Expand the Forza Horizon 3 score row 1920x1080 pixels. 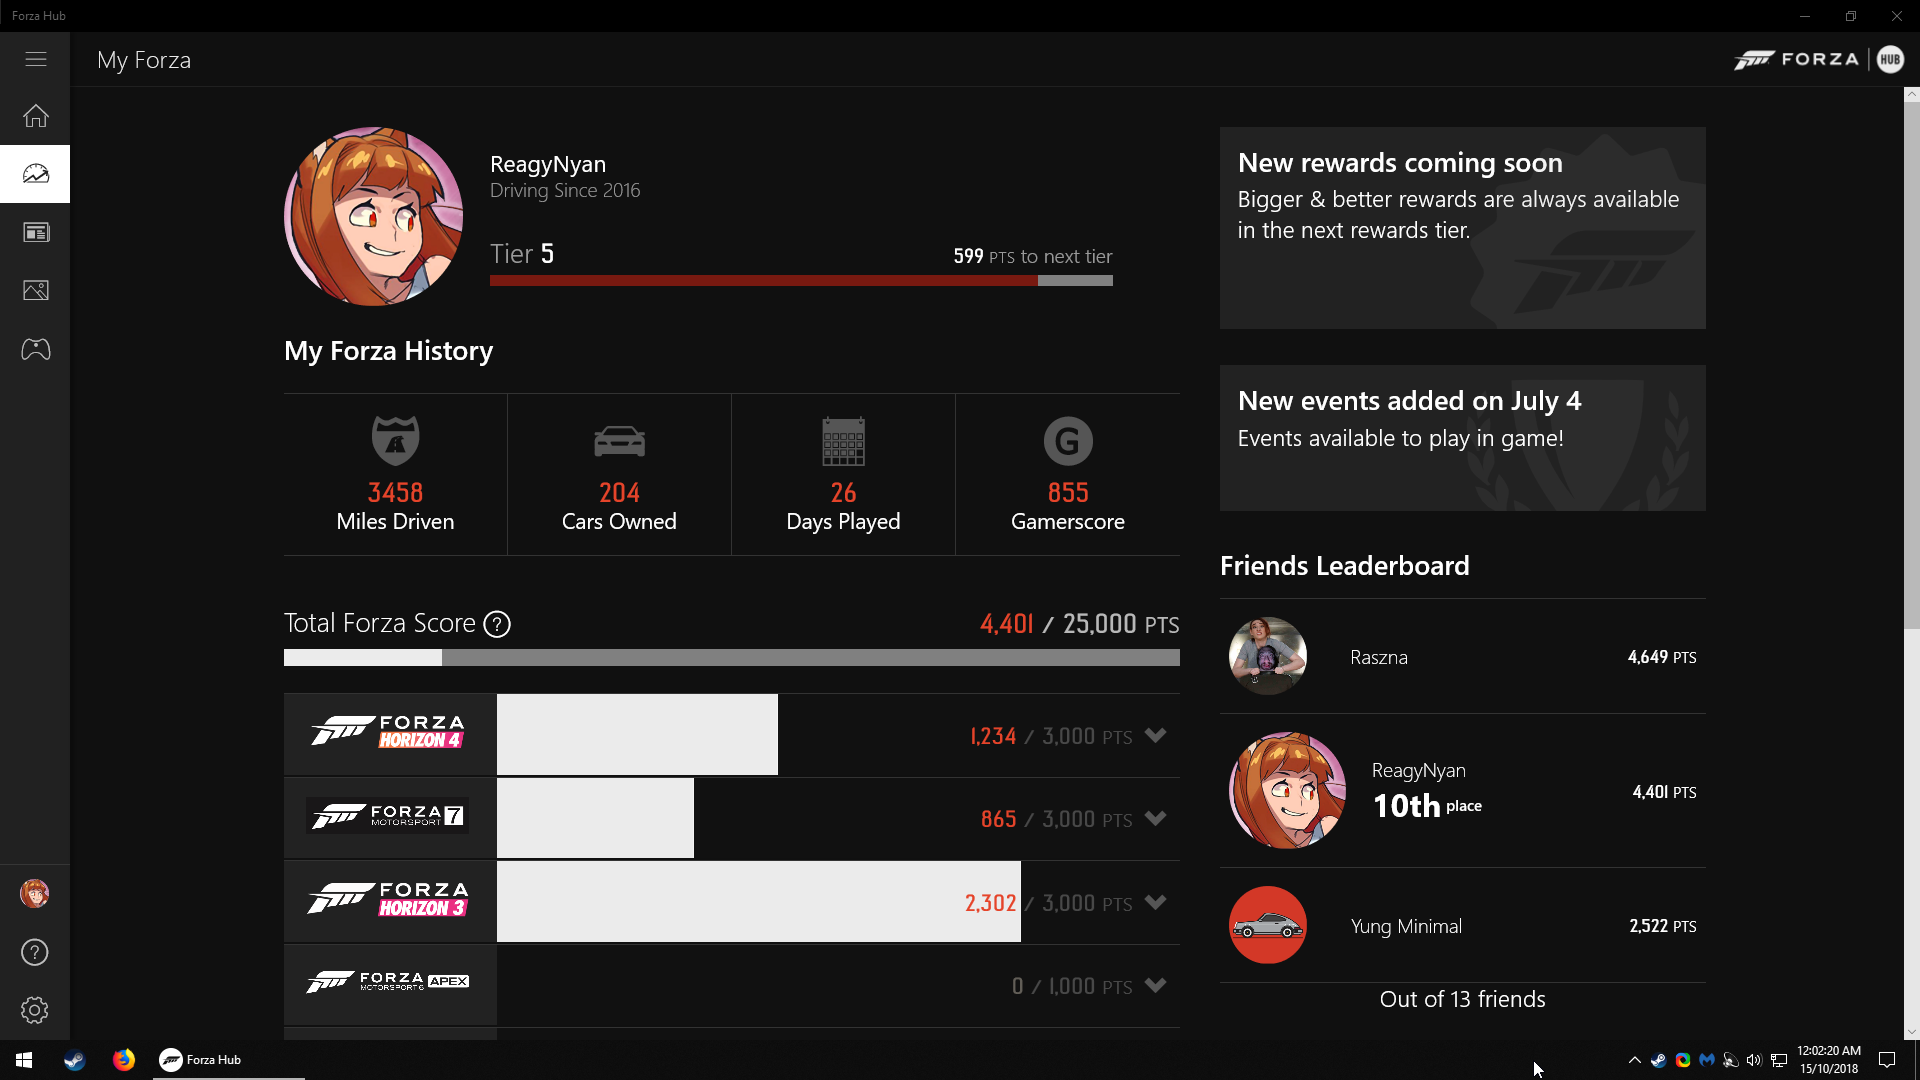[1155, 902]
